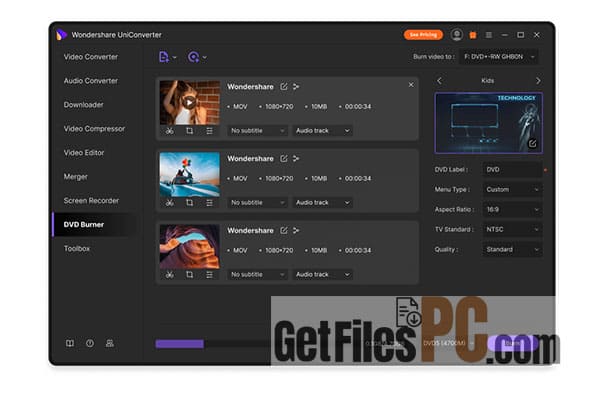Expand the Add Files dropdown arrow
This screenshot has width=600, height=393.
pyautogui.click(x=174, y=58)
